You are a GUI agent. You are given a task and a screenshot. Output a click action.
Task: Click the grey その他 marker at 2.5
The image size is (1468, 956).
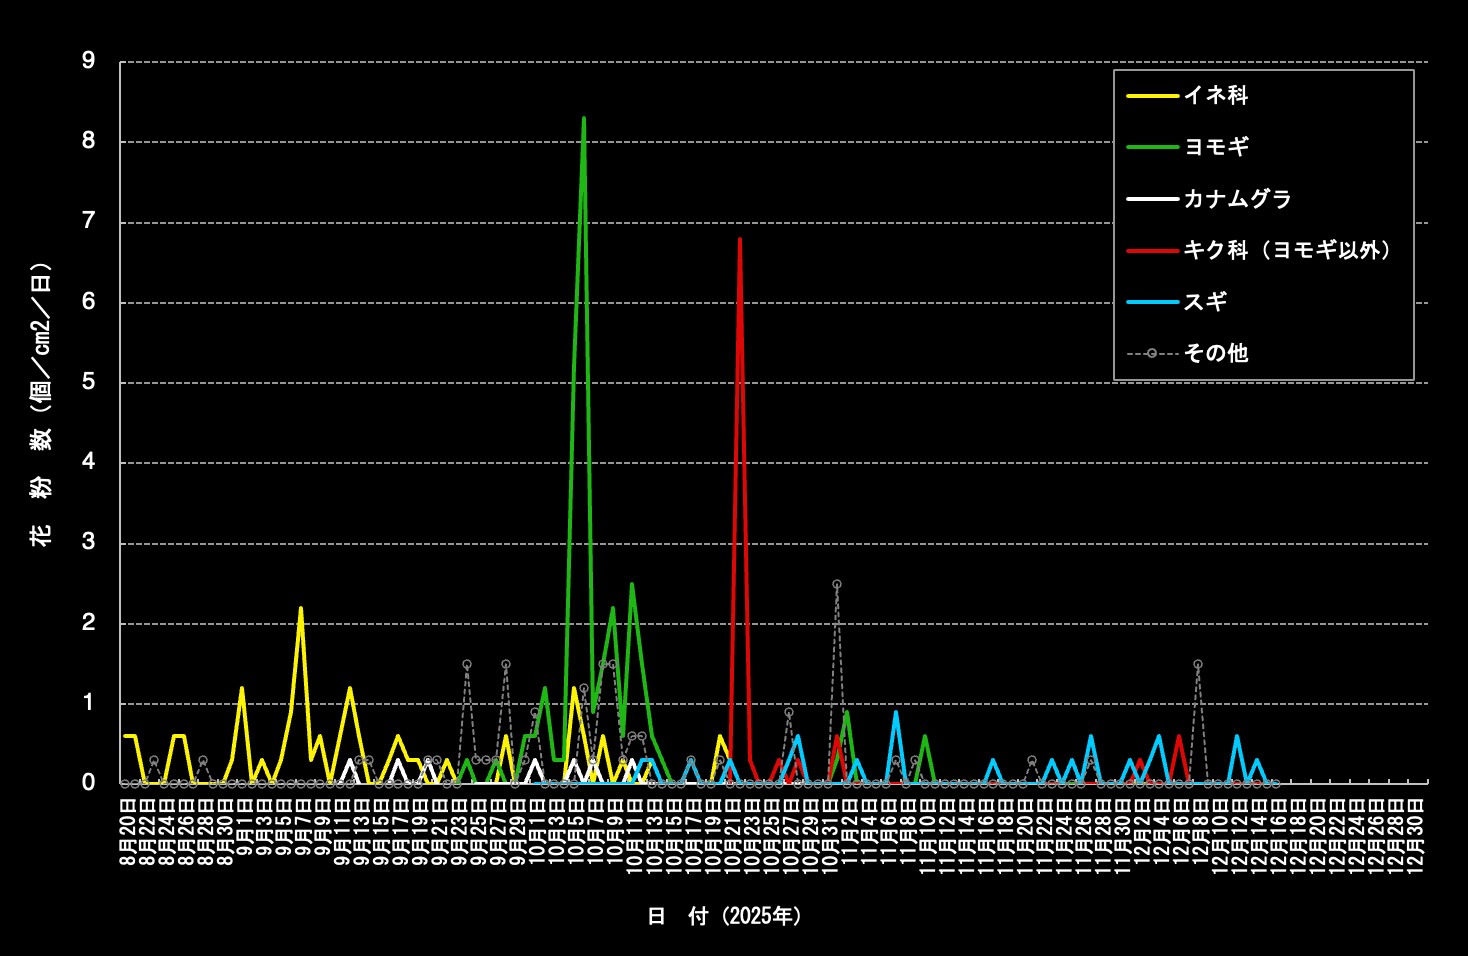pyautogui.click(x=836, y=584)
